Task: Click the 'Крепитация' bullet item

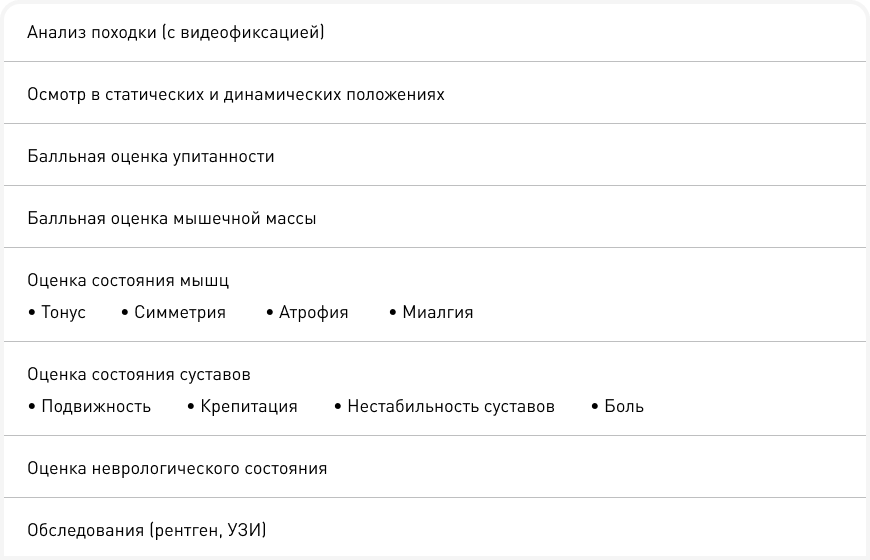Action: (248, 407)
